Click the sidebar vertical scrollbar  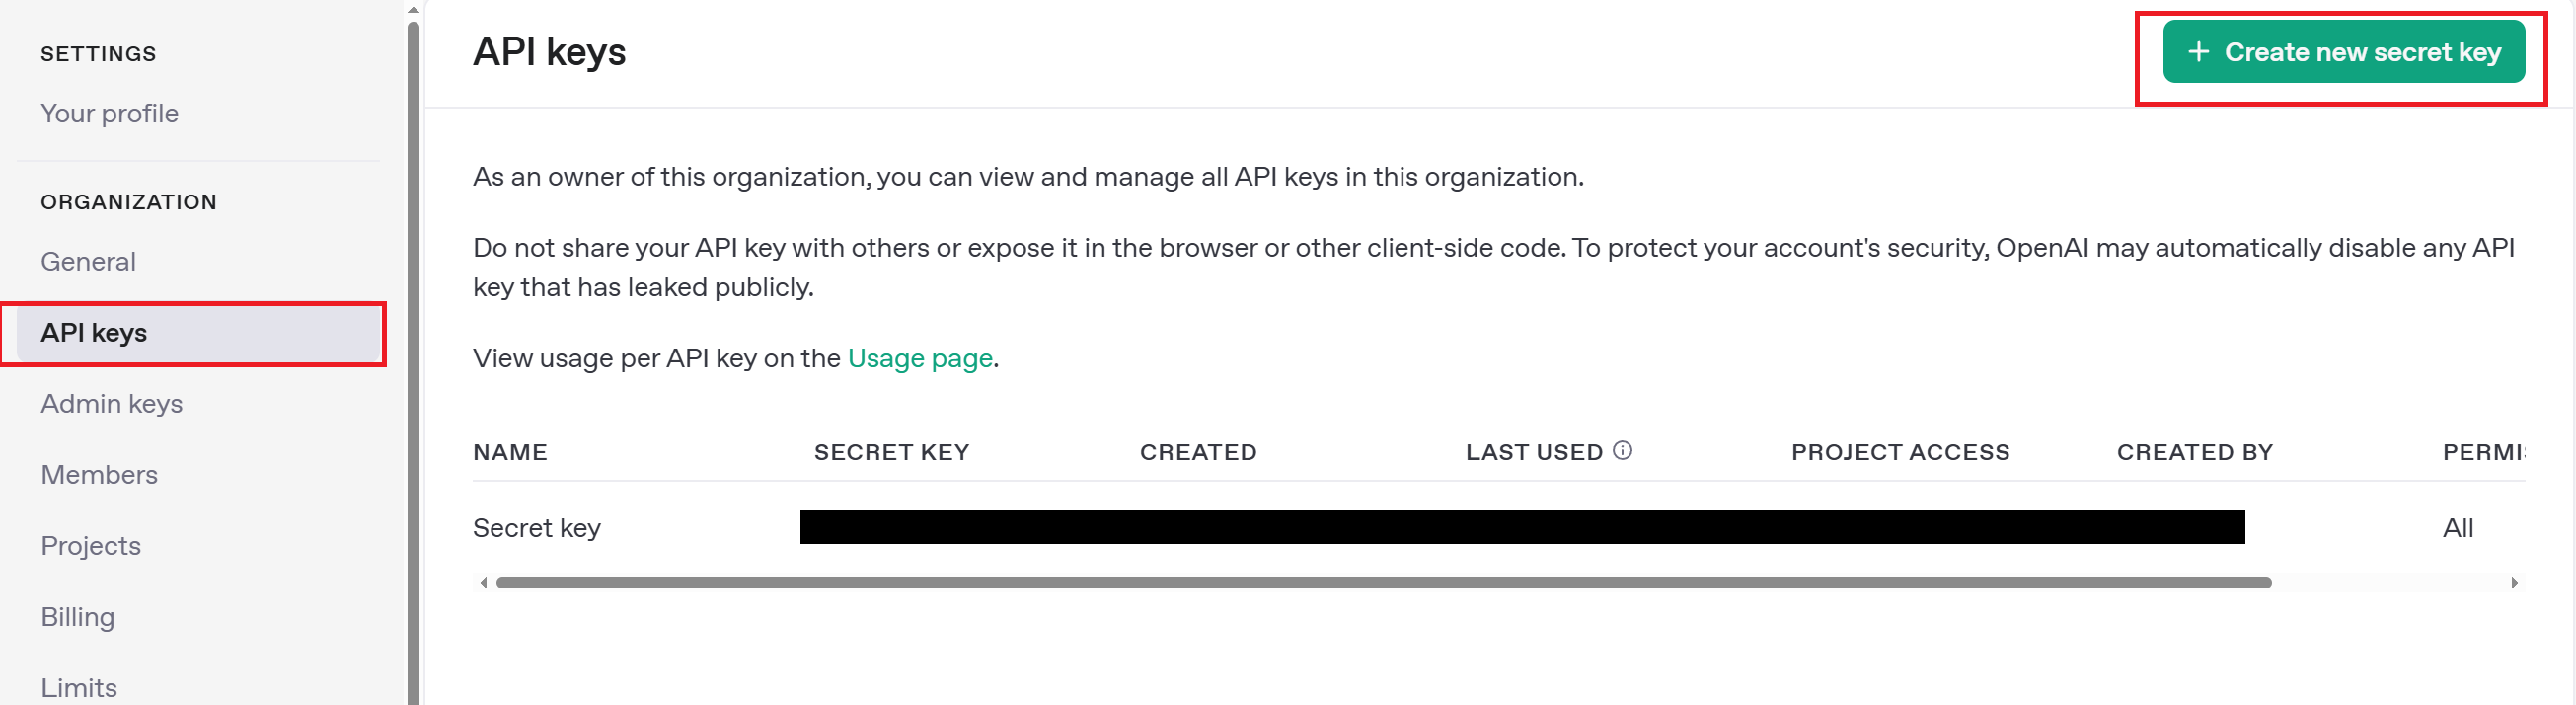pos(413,362)
